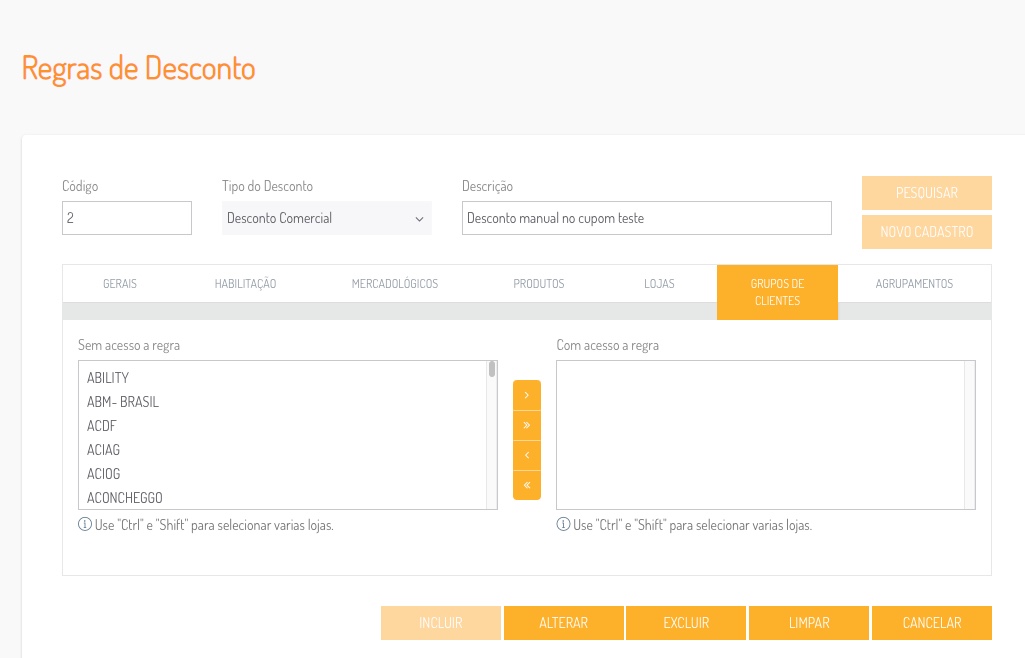The image size is (1025, 658).
Task: Open the Habilitação tab
Action: tap(245, 283)
